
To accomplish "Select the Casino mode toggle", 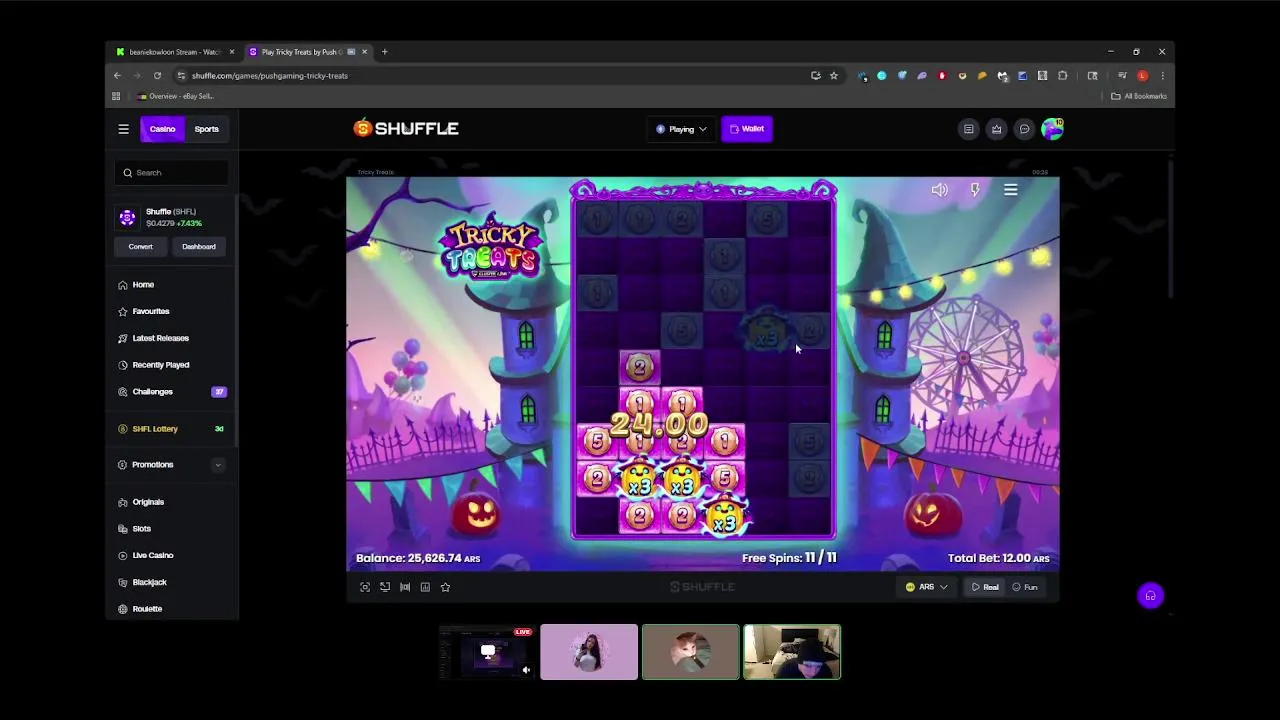I will pos(162,129).
